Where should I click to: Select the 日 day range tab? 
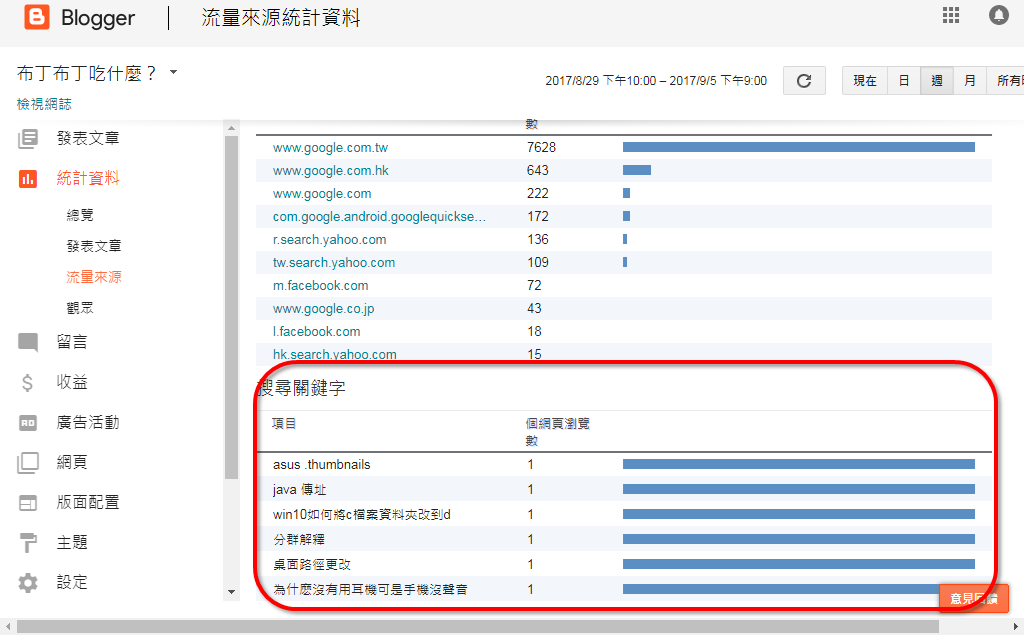coord(904,80)
